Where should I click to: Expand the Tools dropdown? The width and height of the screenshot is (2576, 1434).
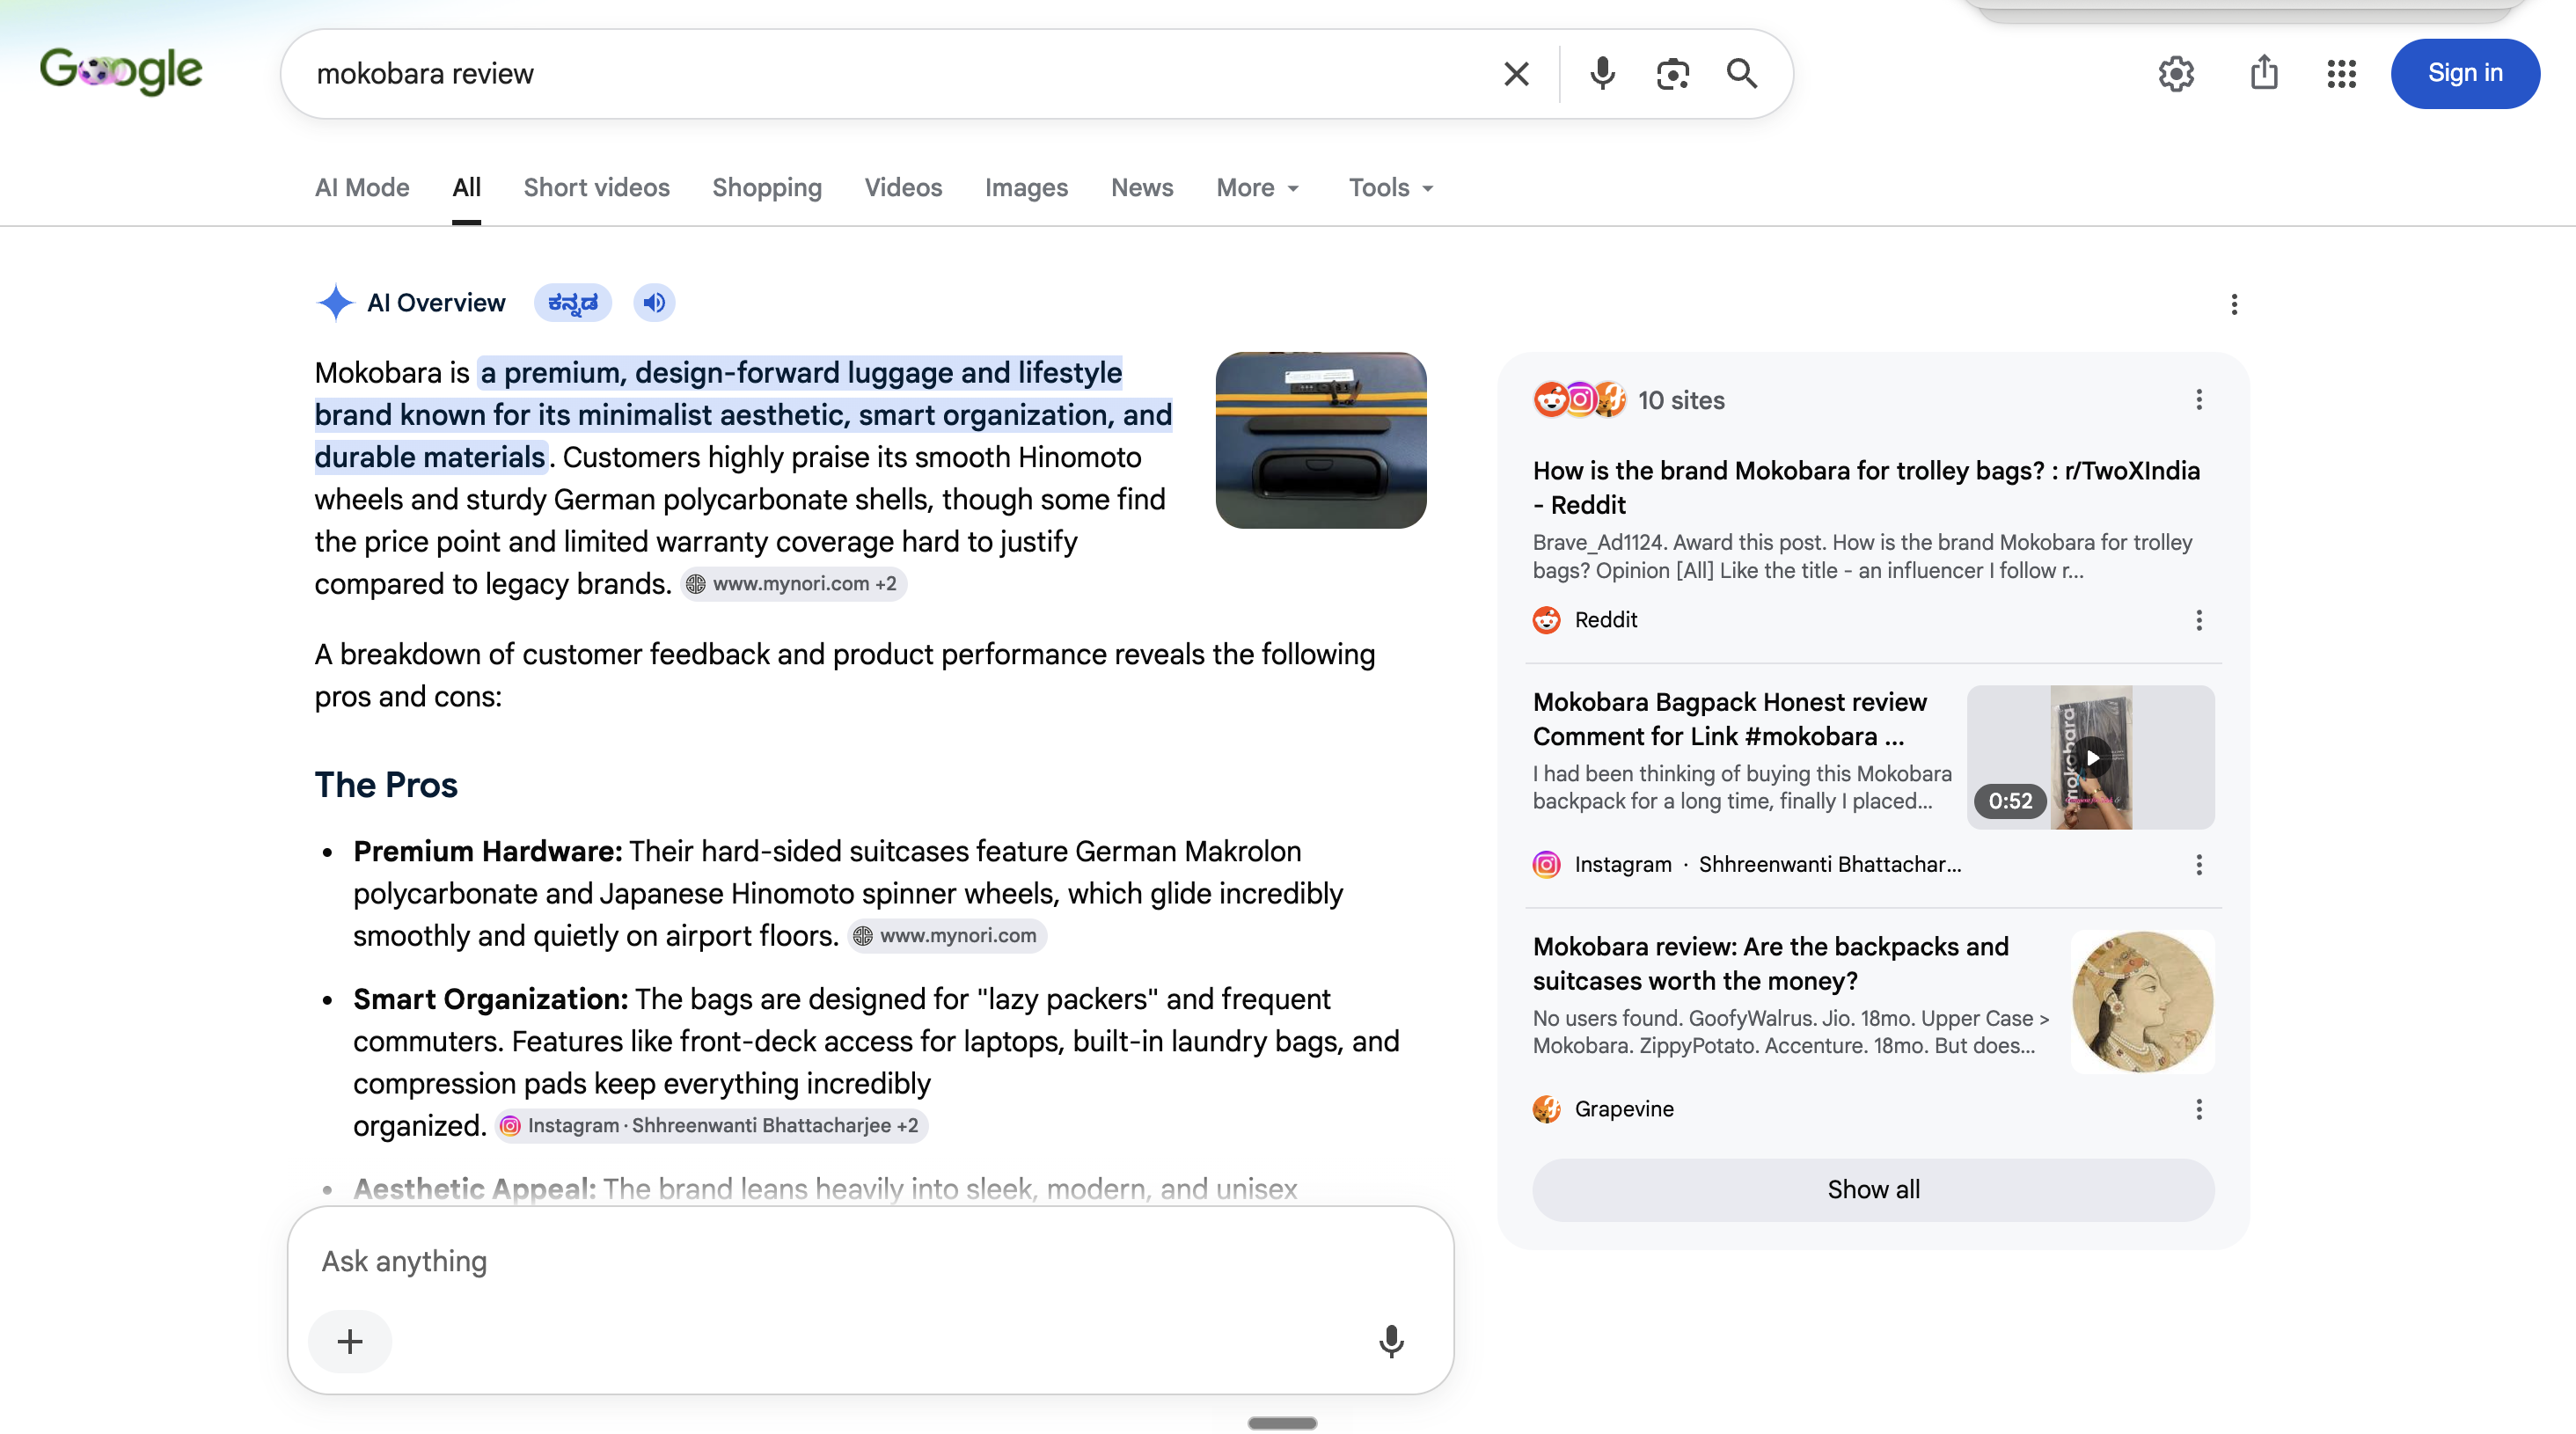(1391, 188)
